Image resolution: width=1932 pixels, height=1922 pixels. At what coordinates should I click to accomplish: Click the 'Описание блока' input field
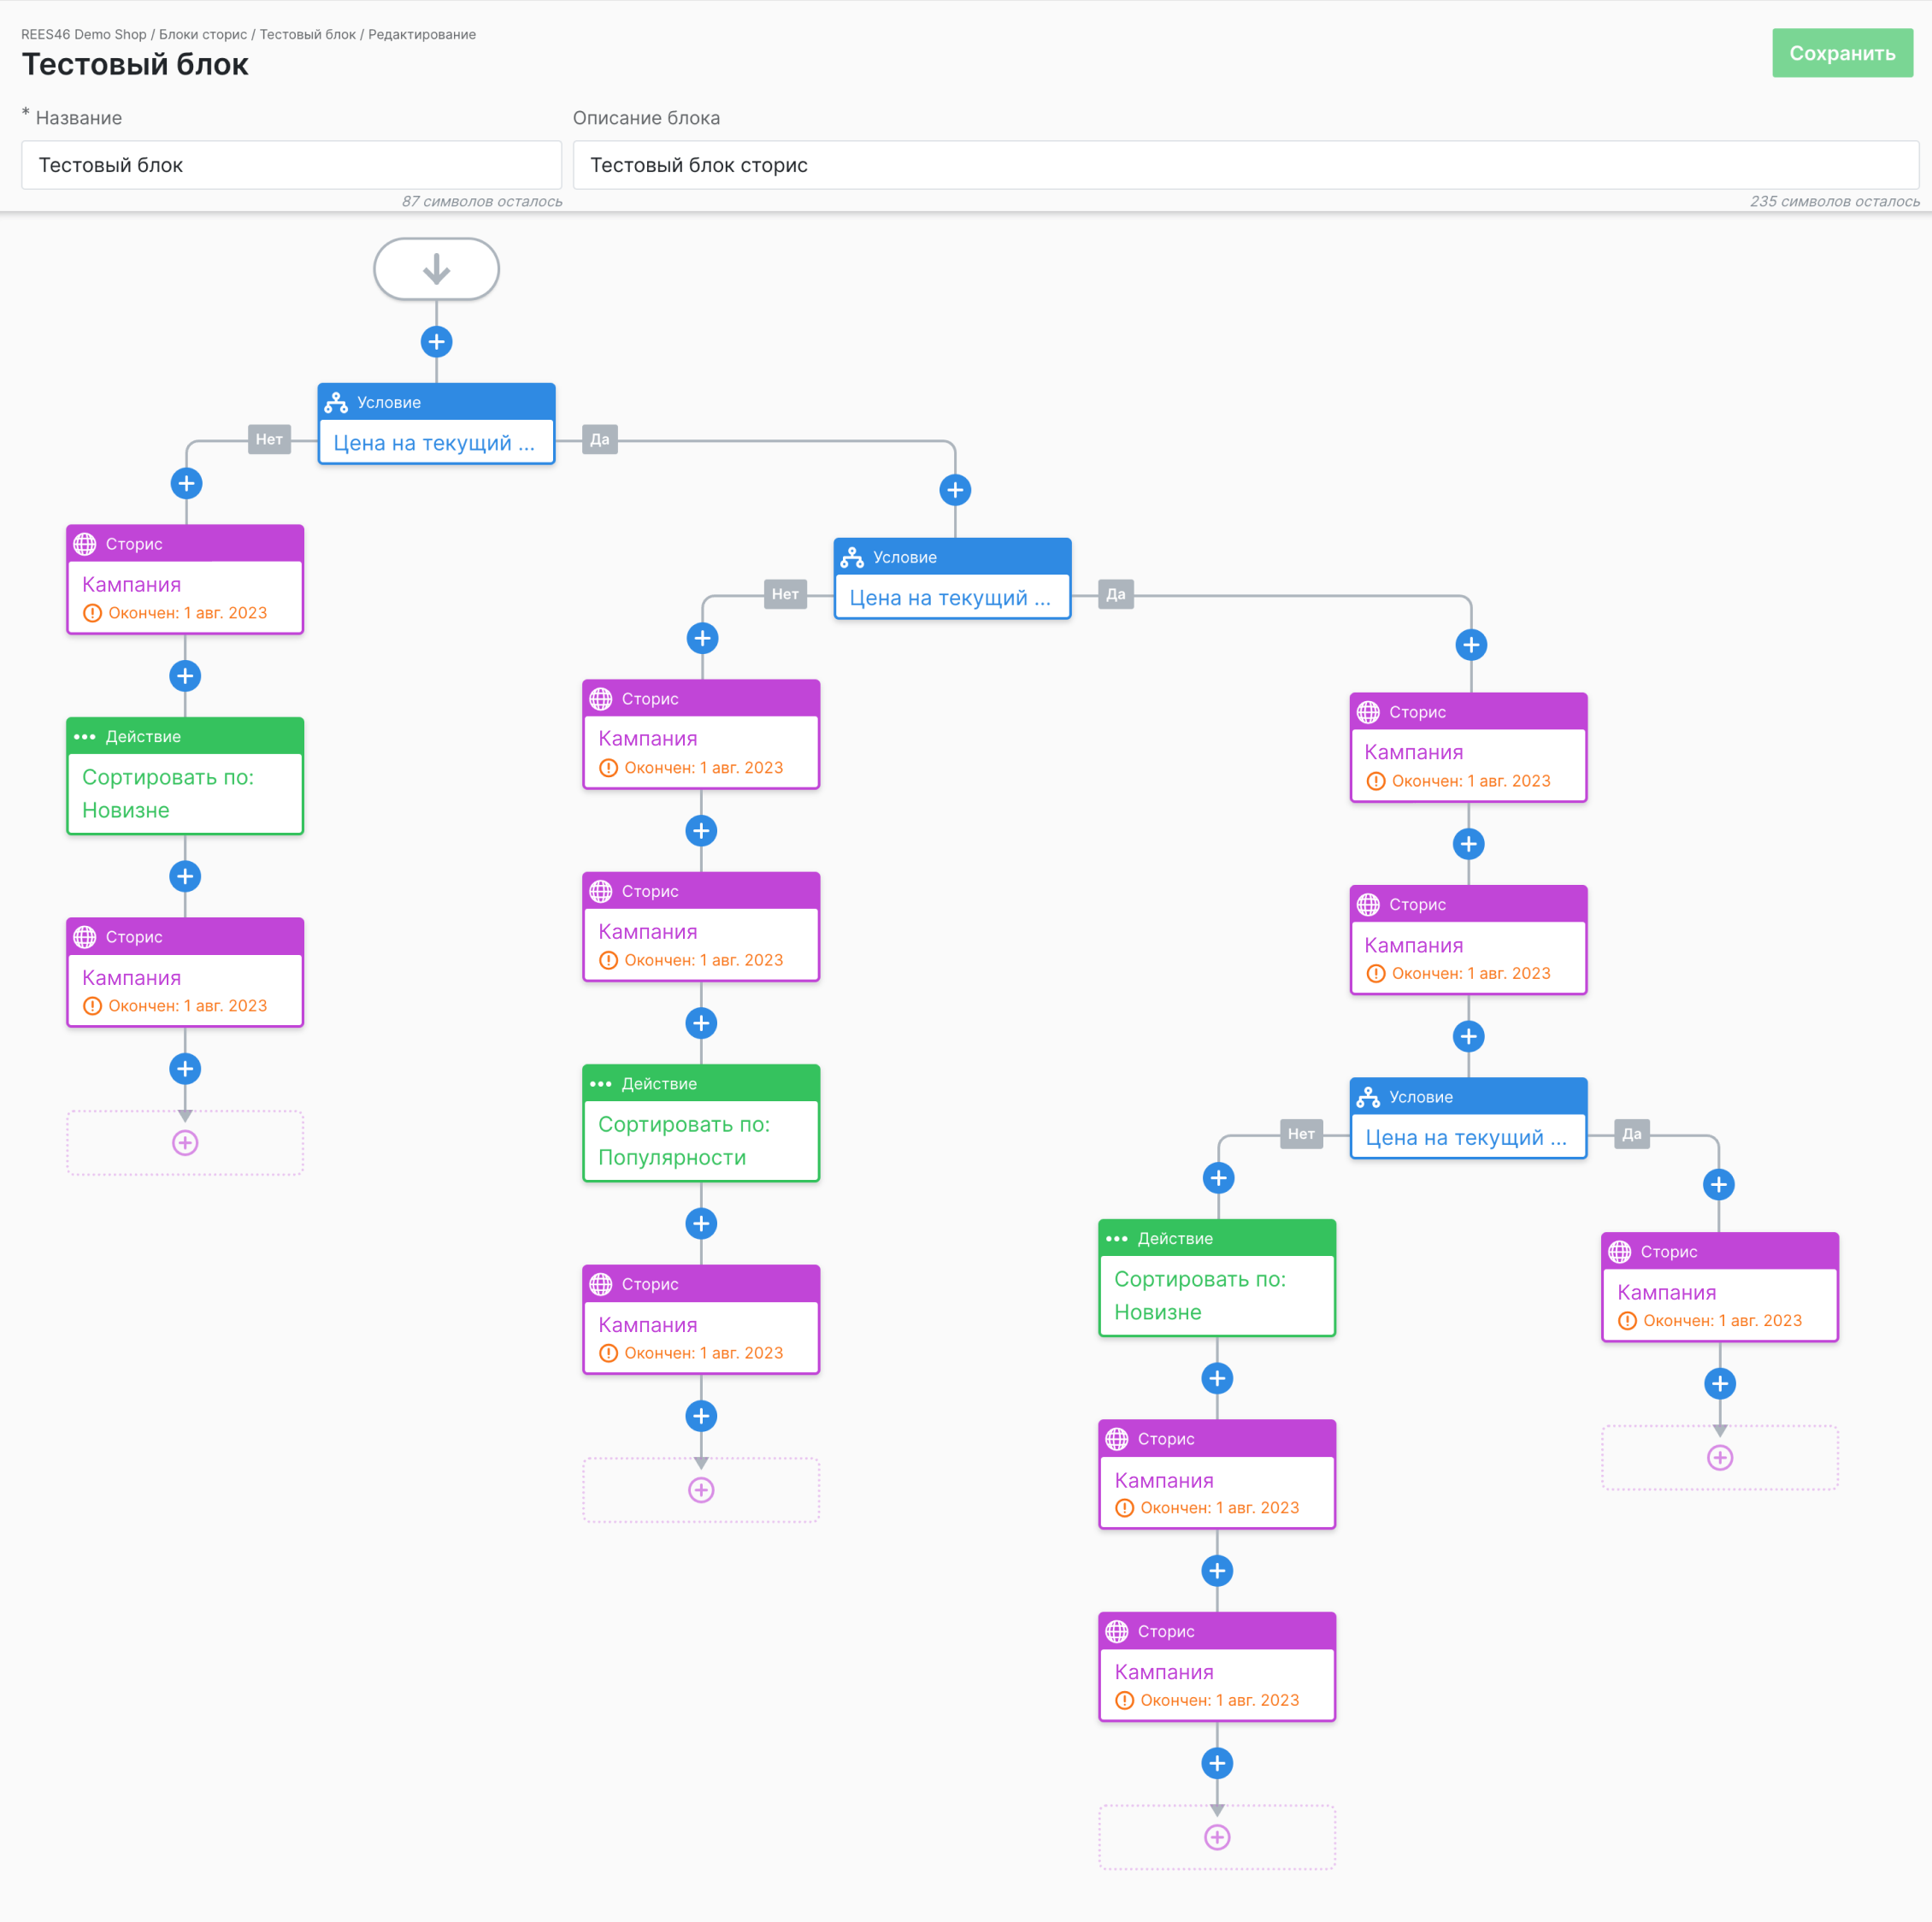pos(1245,165)
